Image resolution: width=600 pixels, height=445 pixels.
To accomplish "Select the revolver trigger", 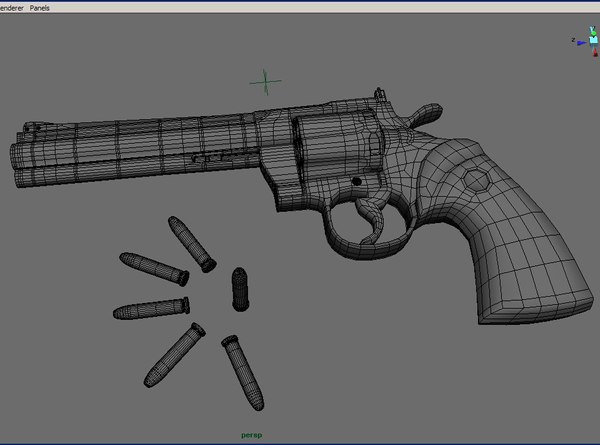I will pyautogui.click(x=370, y=222).
